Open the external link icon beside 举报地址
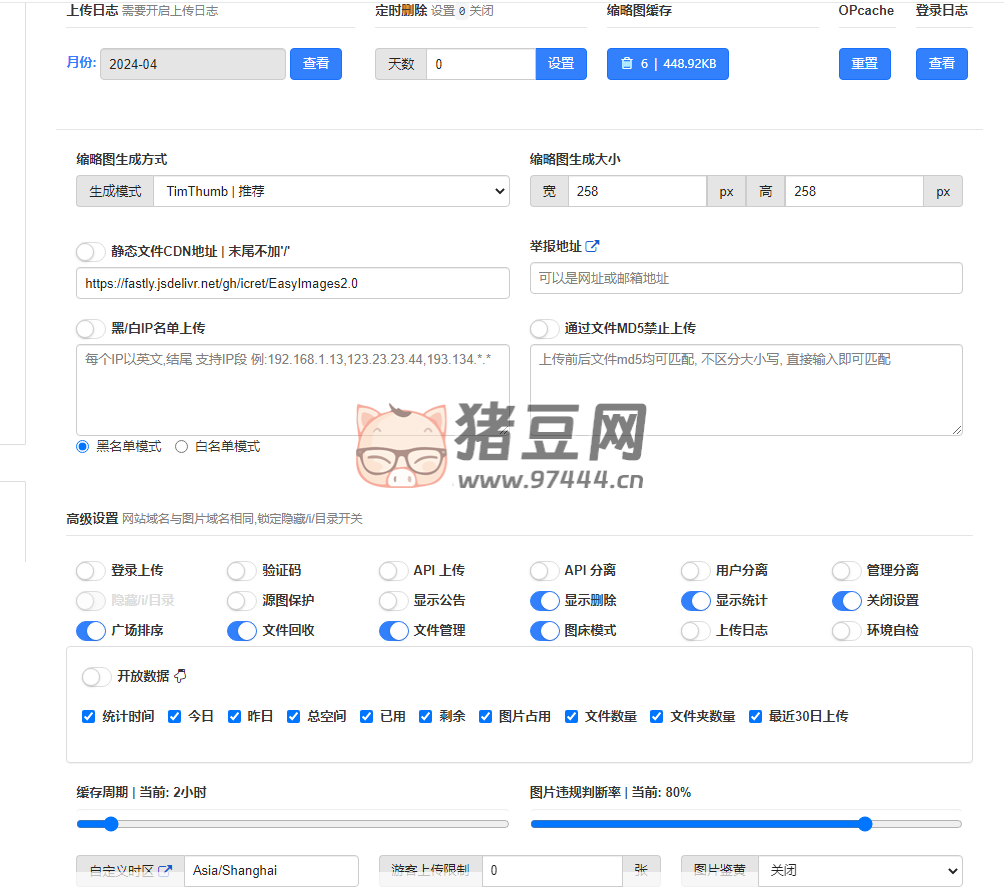1004x890 pixels. [592, 246]
